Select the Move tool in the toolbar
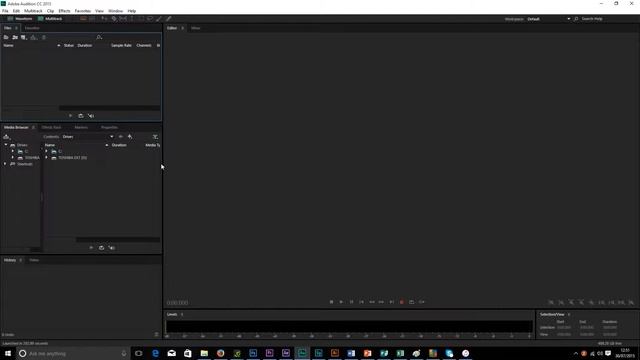Image resolution: width=640 pixels, height=360 pixels. (104, 19)
